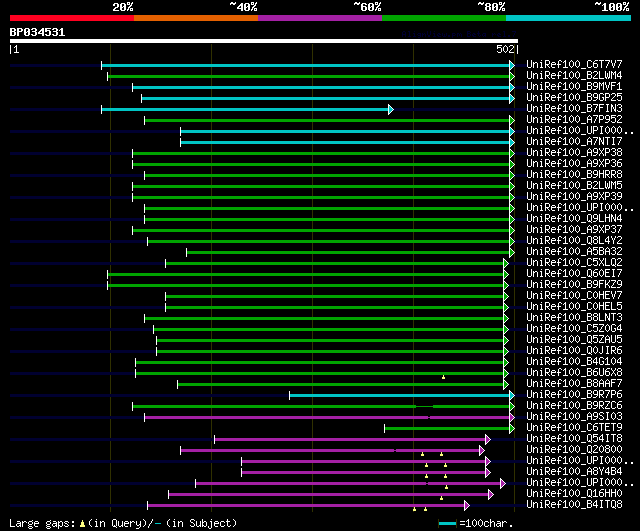640x531 pixels.
Task: Click the green arrowhead ending the A5BA32 alignment
Action: pos(512,253)
